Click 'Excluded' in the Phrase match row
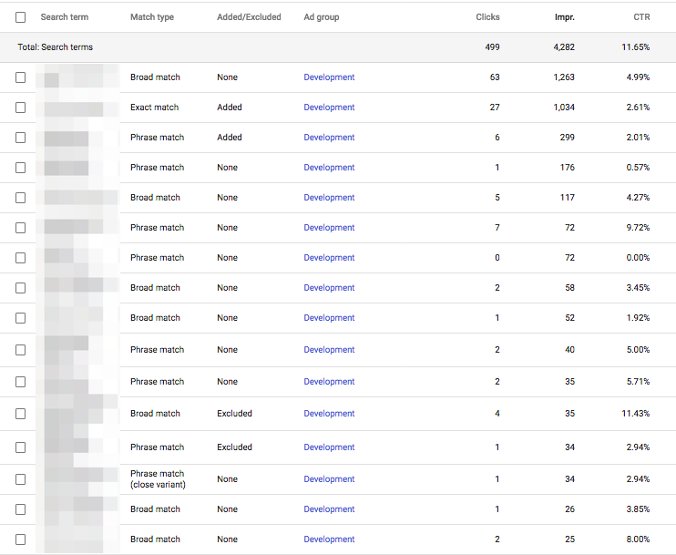Screen dimensions: 676x555 [x=235, y=447]
